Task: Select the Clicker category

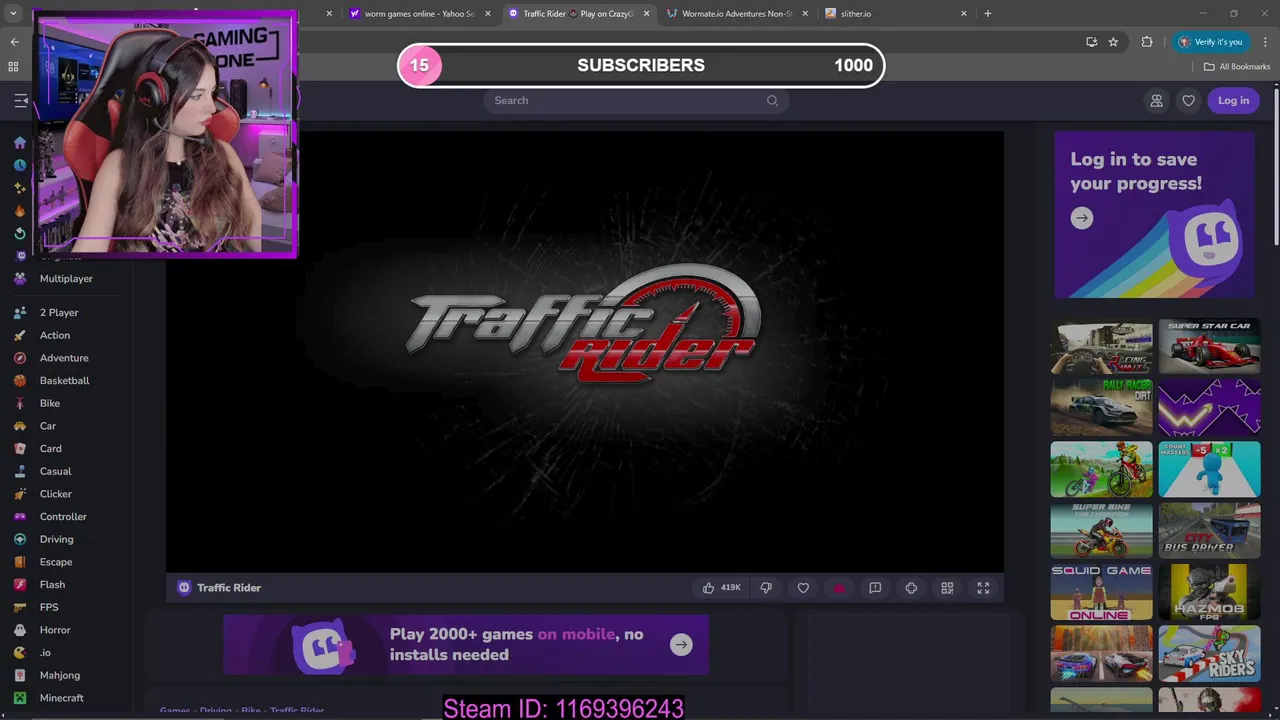Action: [x=56, y=494]
